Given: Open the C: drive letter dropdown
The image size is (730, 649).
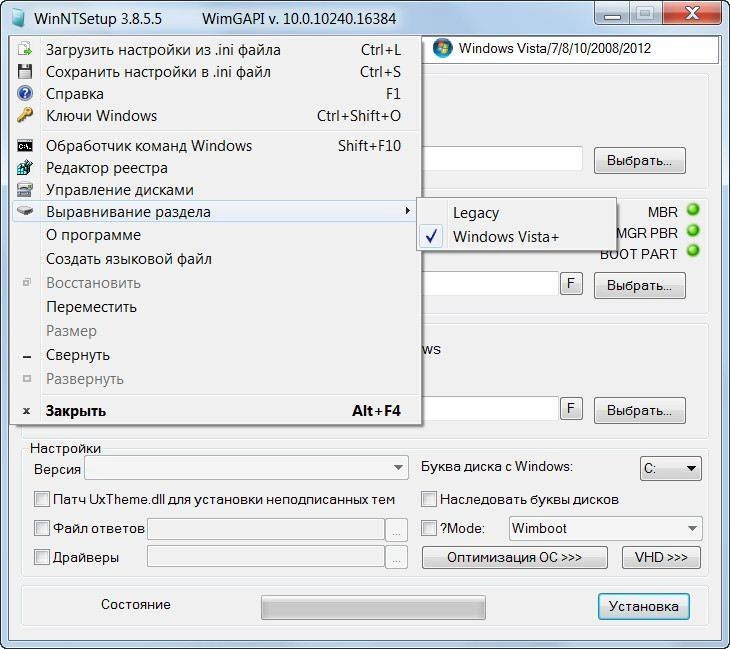Looking at the screenshot, I should coord(671,468).
